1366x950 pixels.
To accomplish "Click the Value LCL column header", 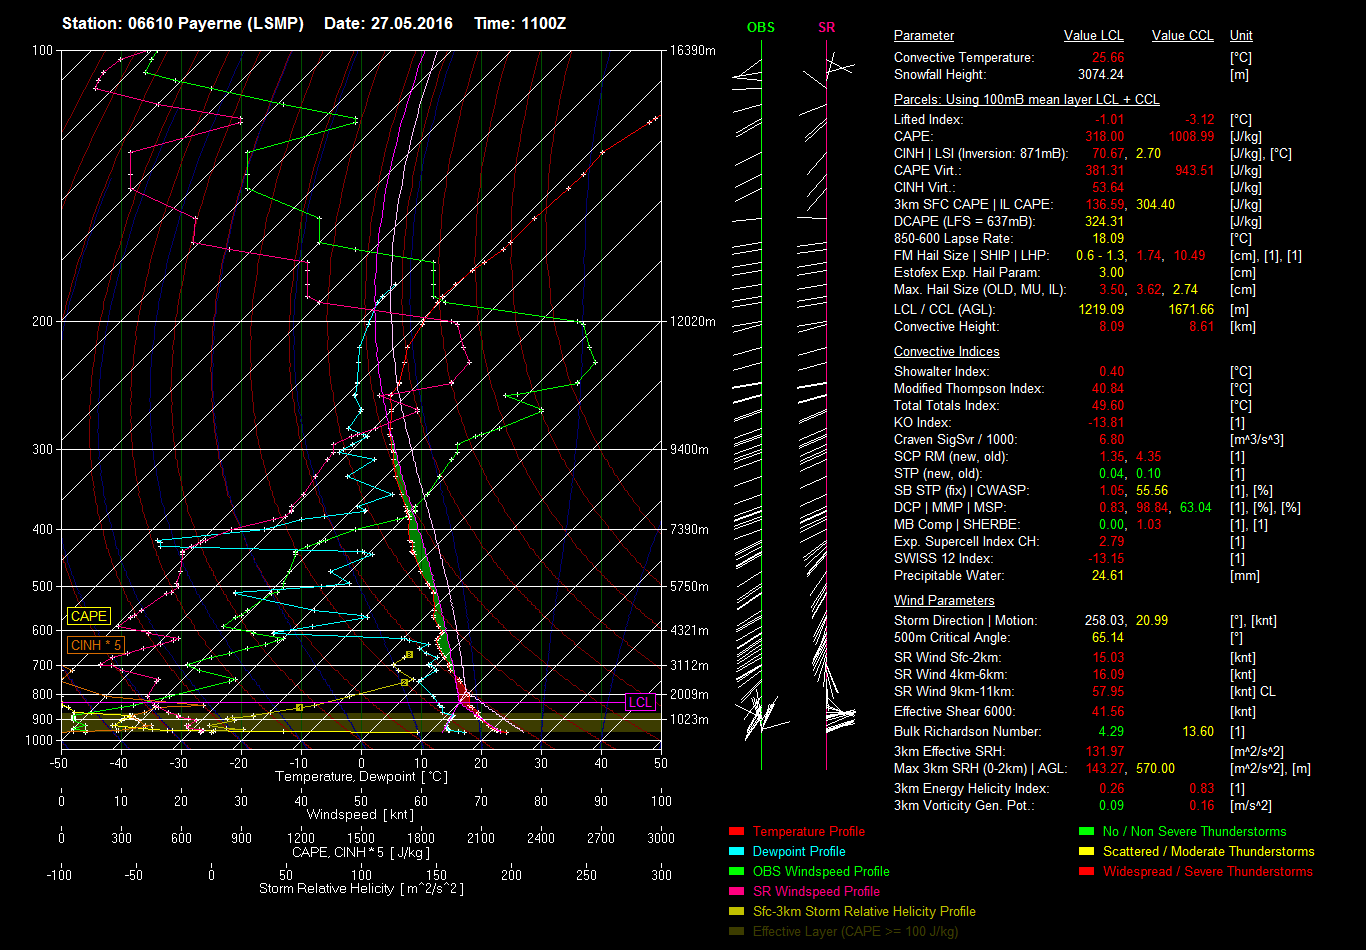I will (x=1093, y=36).
